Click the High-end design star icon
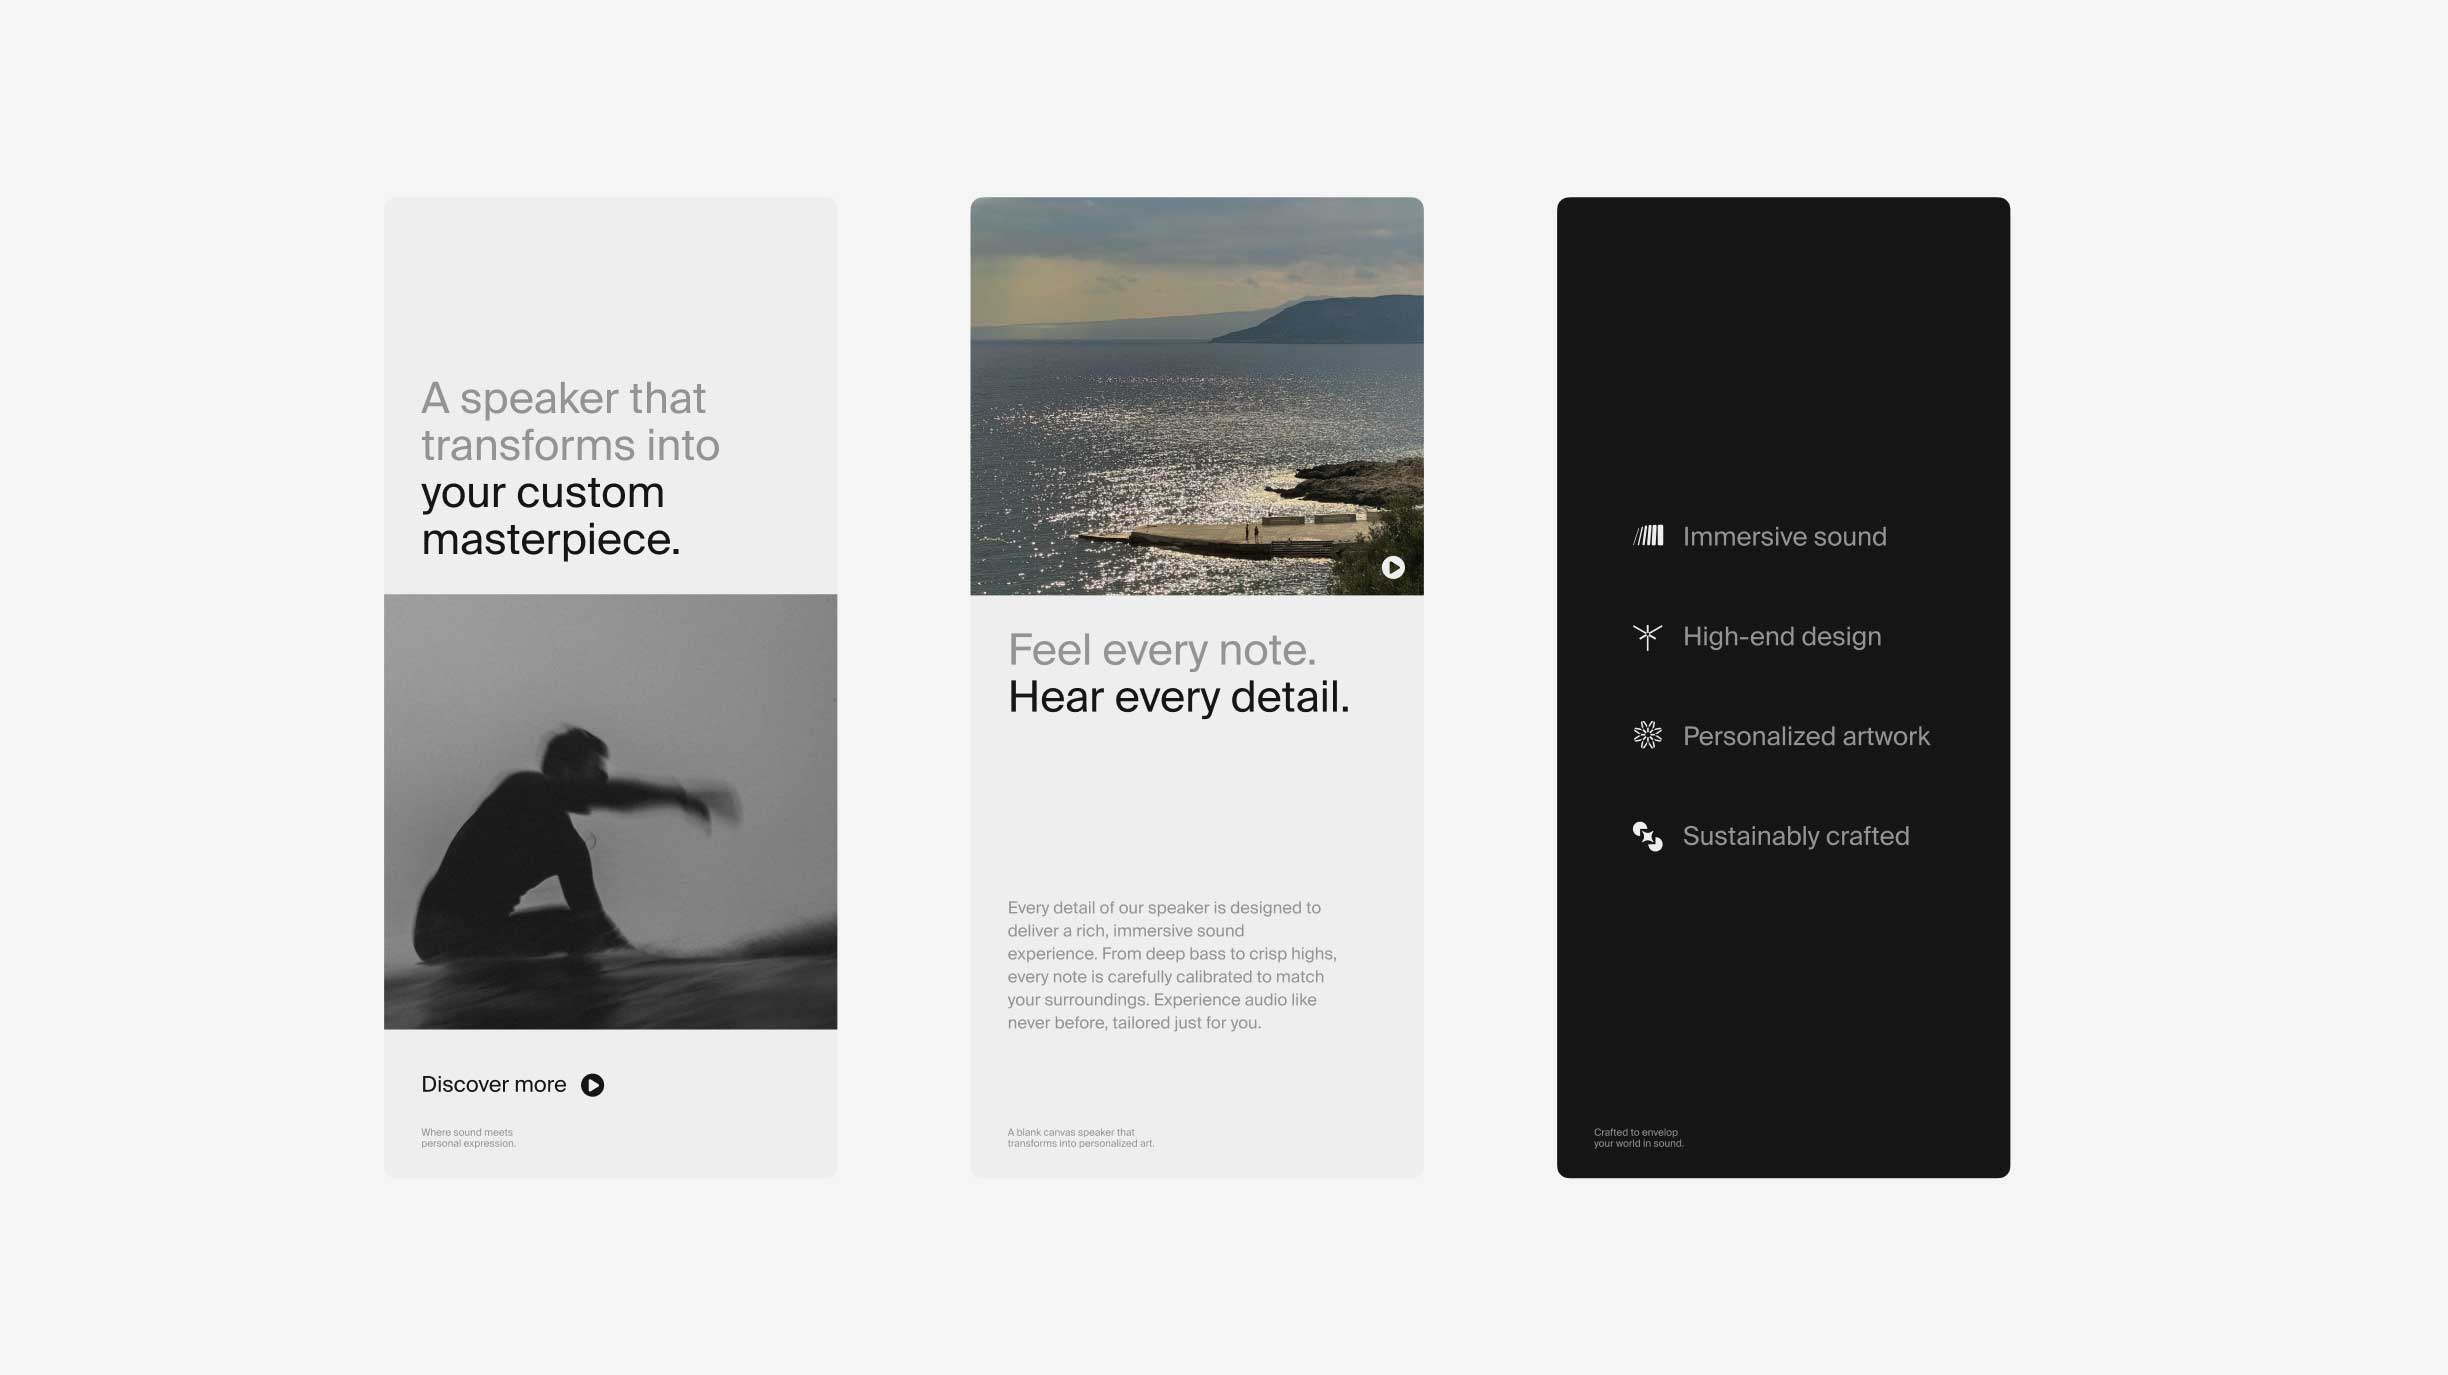This screenshot has height=1375, width=2448. 1647,636
